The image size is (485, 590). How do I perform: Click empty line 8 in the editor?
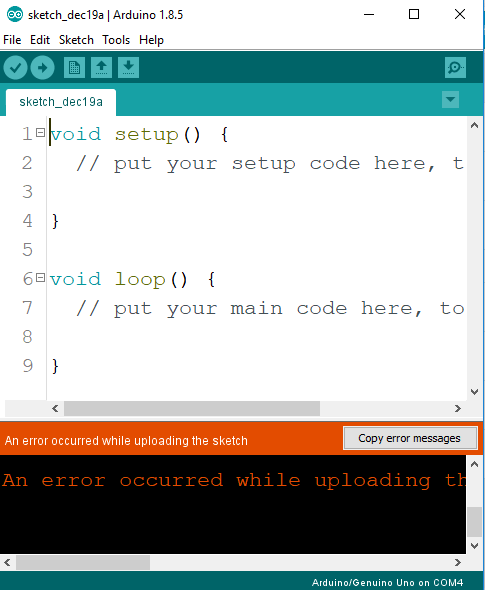(256, 337)
